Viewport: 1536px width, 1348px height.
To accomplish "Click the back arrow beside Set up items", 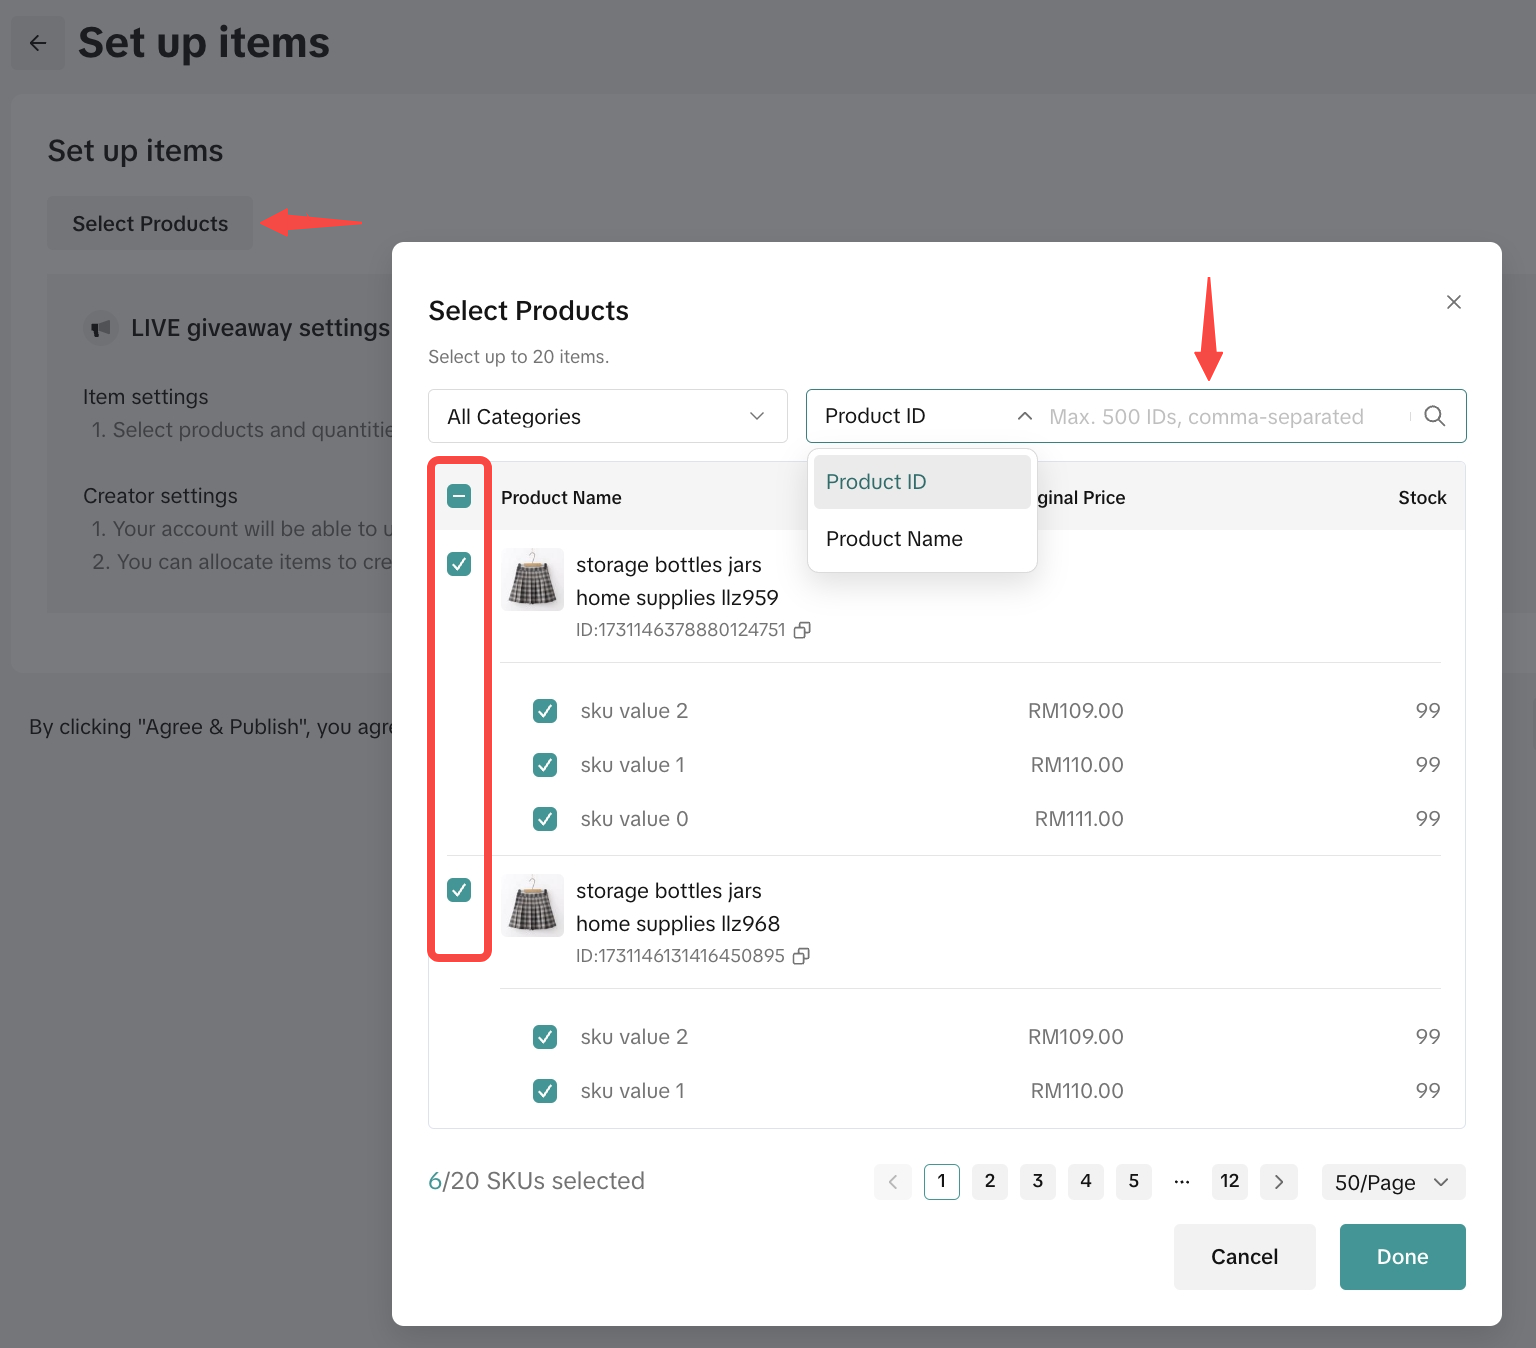I will (x=38, y=43).
